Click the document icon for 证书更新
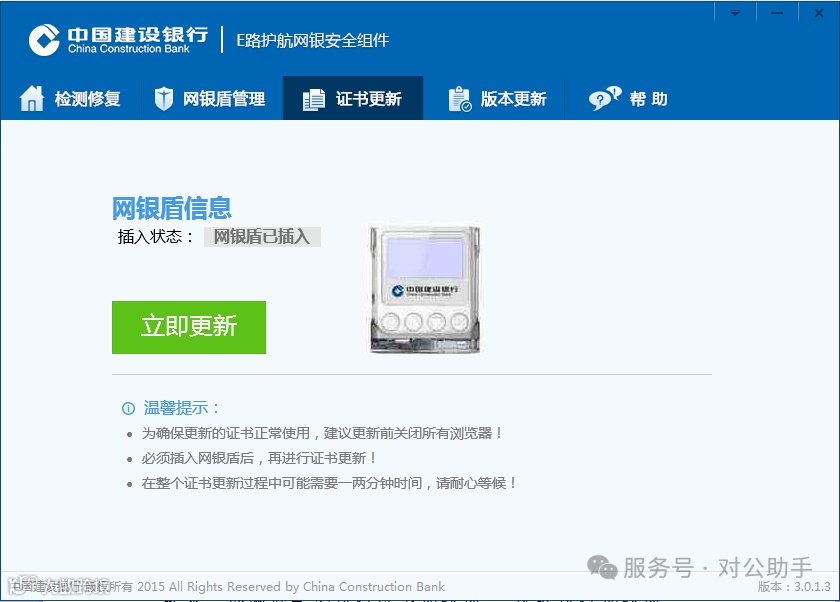This screenshot has height=602, width=840. click(x=313, y=100)
